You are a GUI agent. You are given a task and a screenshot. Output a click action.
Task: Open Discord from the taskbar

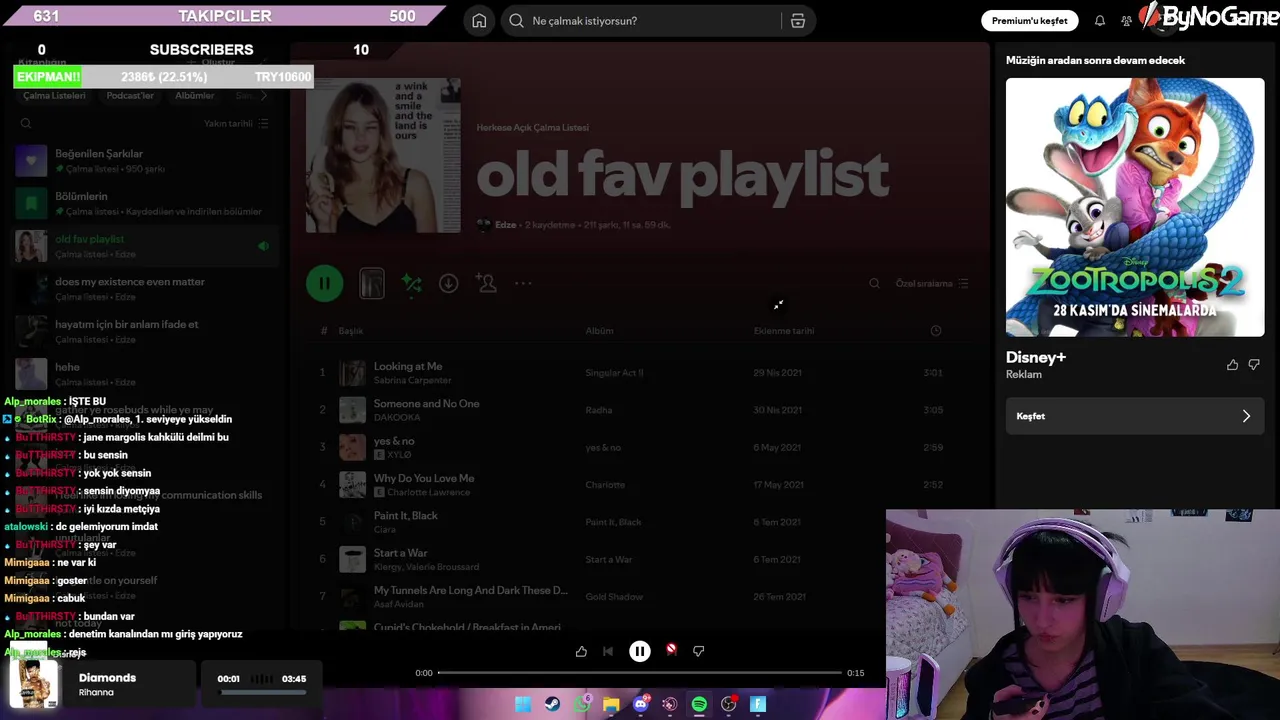click(641, 704)
